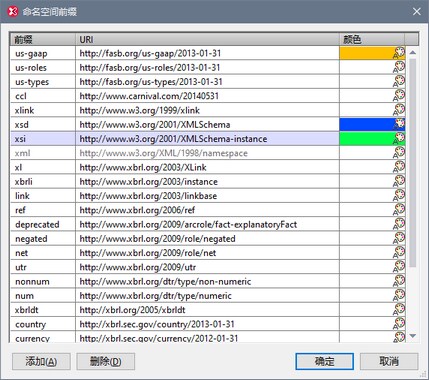Open palette icon for the deprecated prefix
This screenshot has height=380, width=429.
tap(399, 224)
